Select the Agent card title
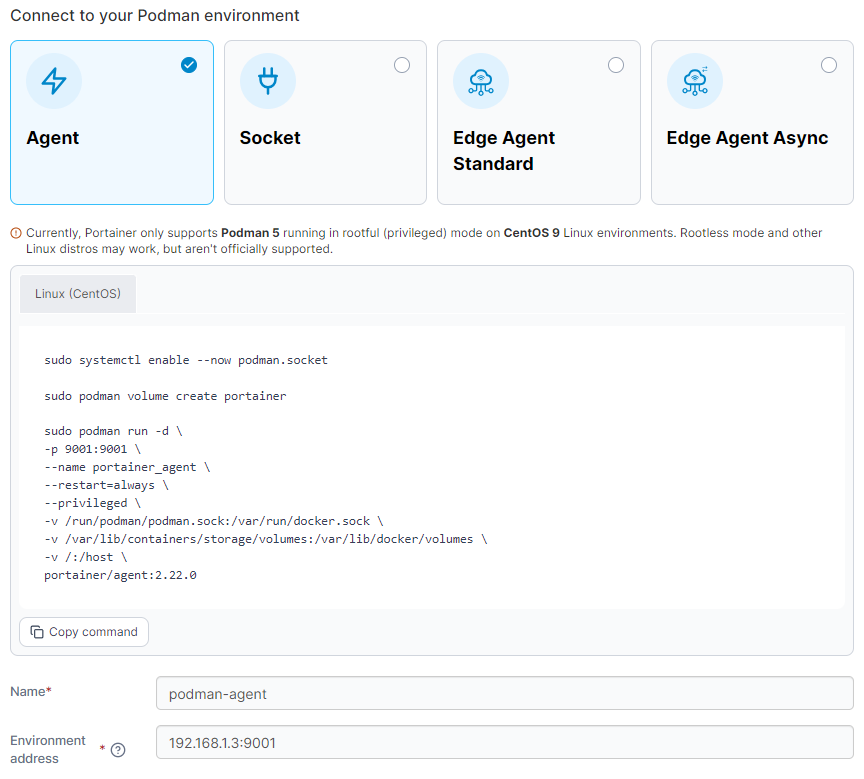Image resolution: width=864 pixels, height=779 pixels. coord(53,138)
